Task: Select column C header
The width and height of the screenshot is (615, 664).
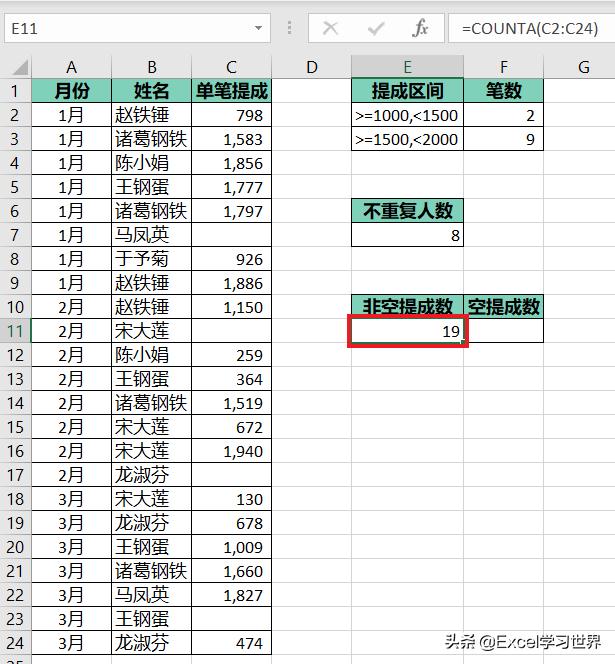Action: pyautogui.click(x=231, y=67)
